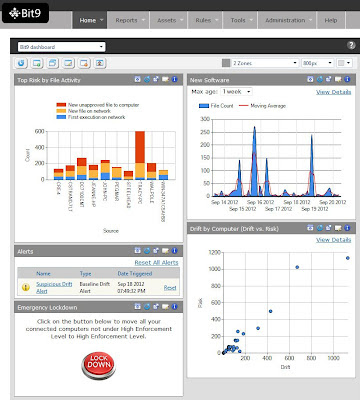Click the Moving Average legend entry
The image size is (360, 400).
click(x=263, y=106)
